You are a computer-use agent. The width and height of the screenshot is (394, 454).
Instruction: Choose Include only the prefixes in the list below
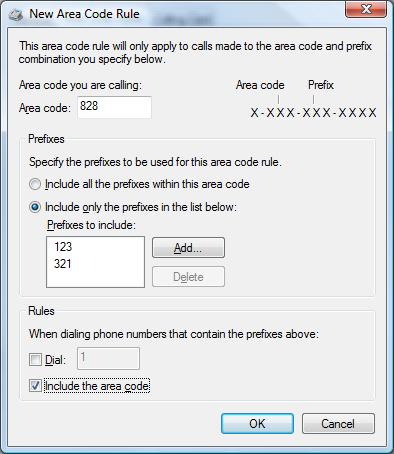pos(35,207)
